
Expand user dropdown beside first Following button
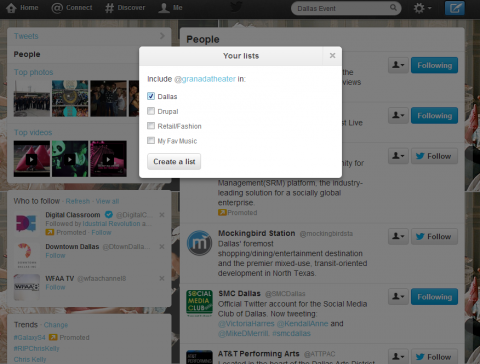[x=398, y=65]
